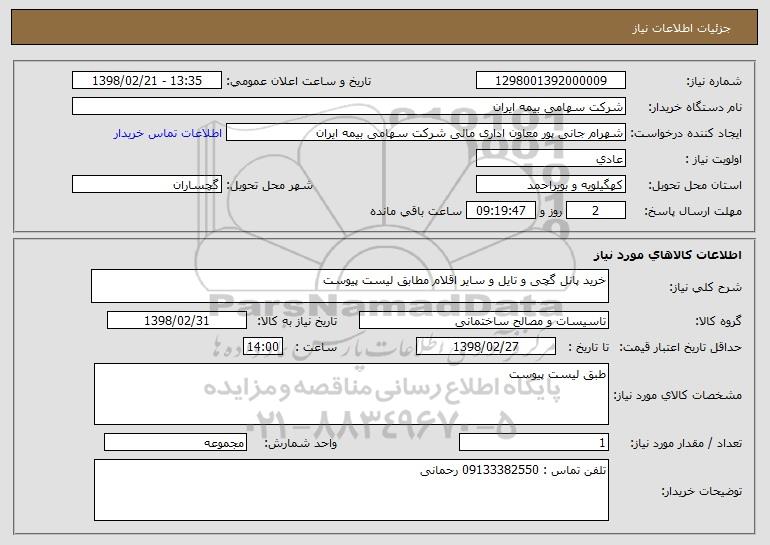Click the label مشخصات کالای مورد نیاز

click(678, 395)
